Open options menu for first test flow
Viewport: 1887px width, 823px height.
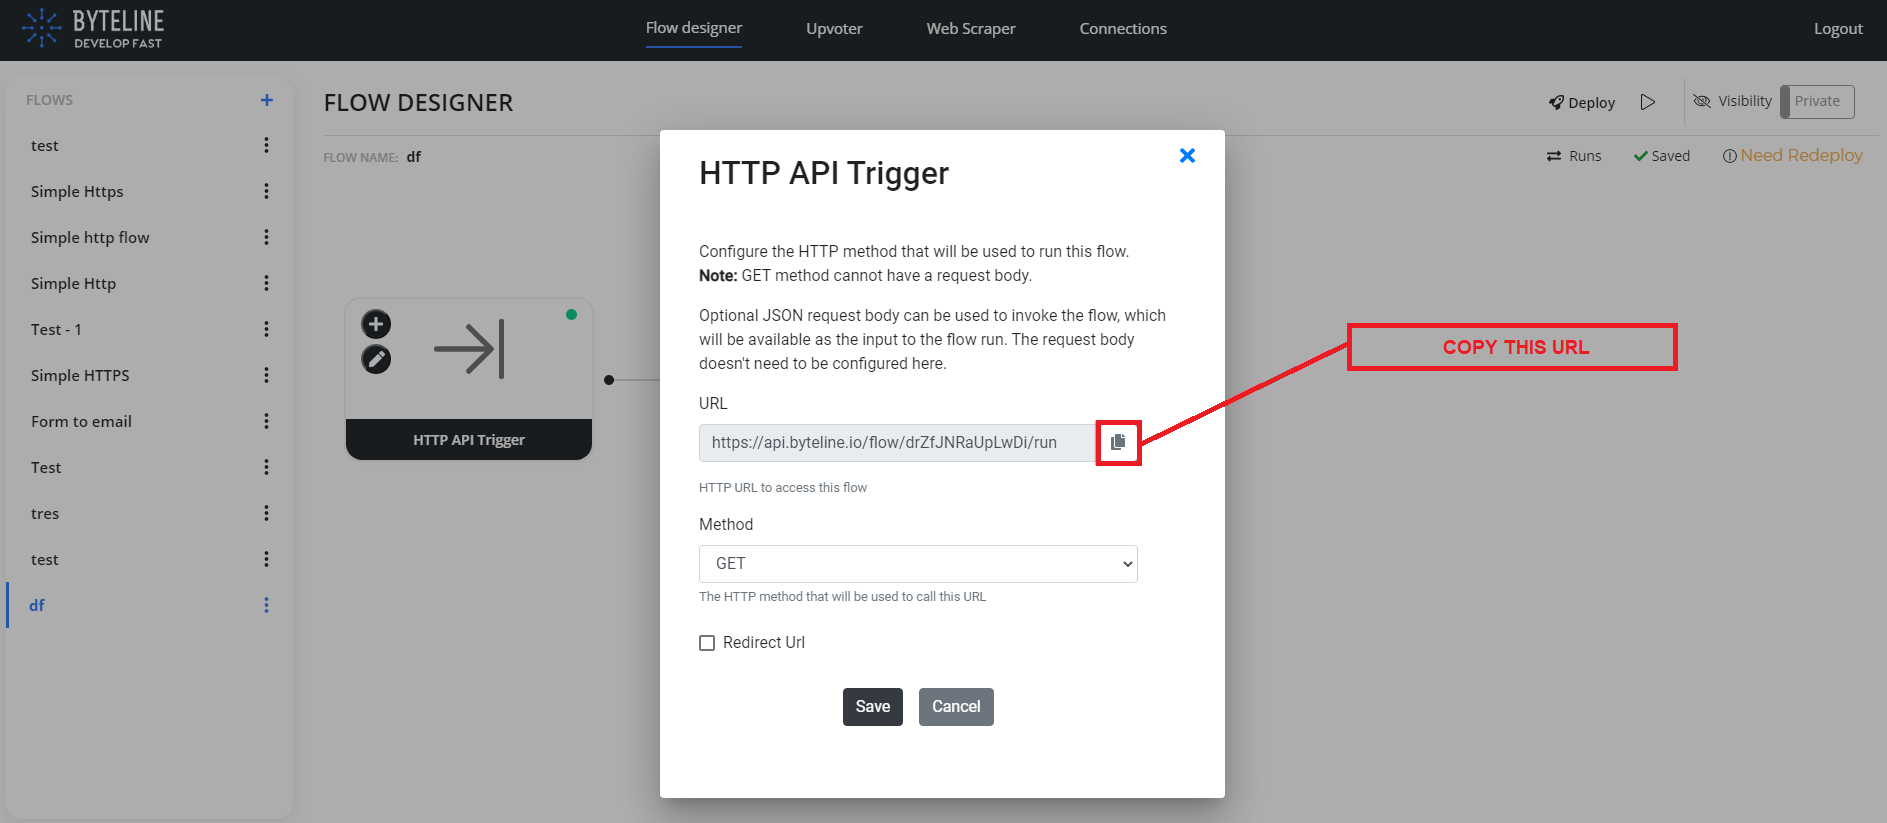pyautogui.click(x=266, y=145)
